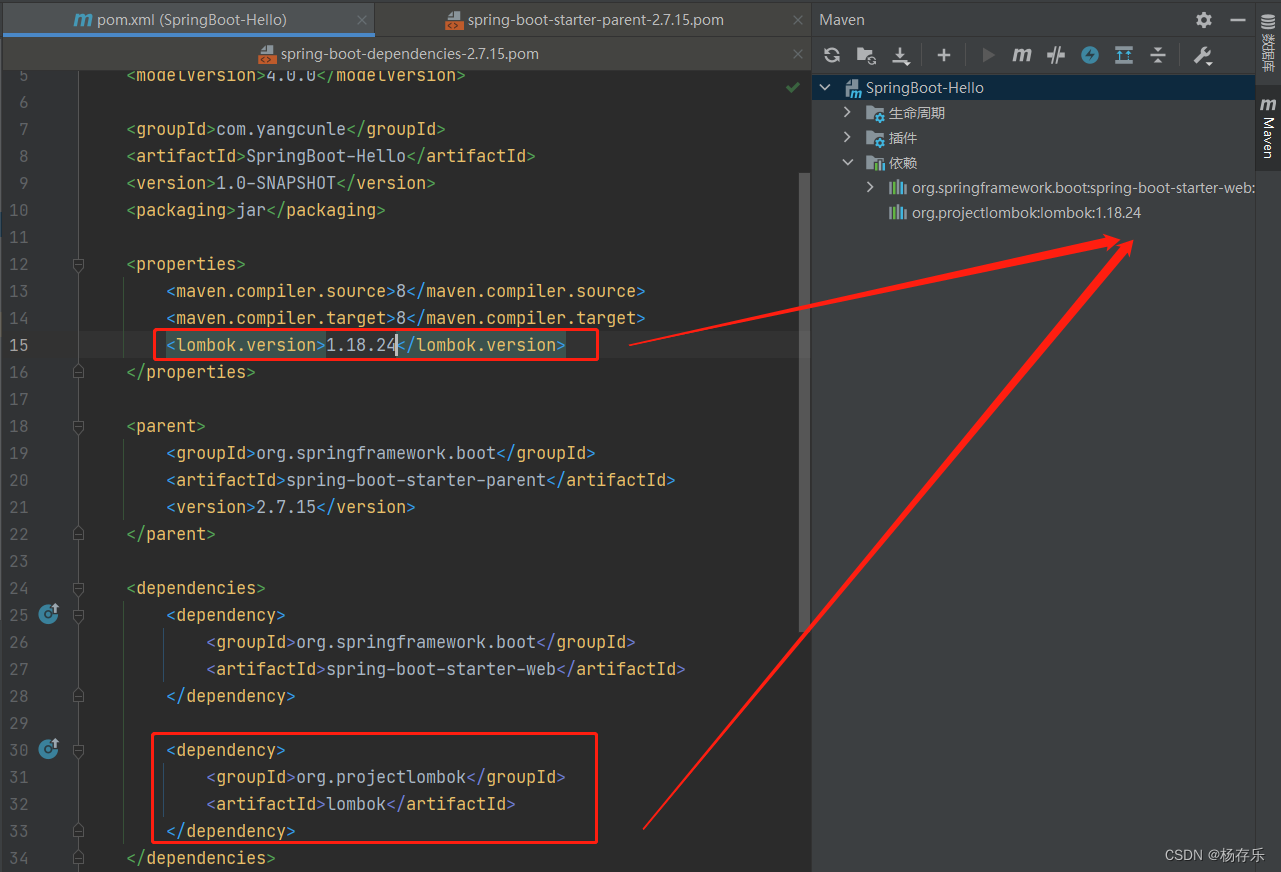Collapse the SpringBoot-Hello Maven node
This screenshot has height=872, width=1281.
tap(826, 88)
